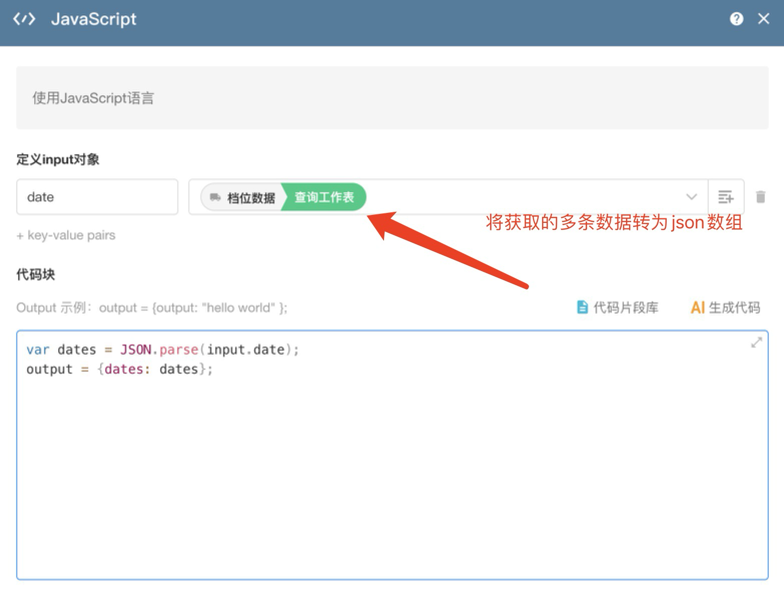784x592 pixels.
Task: Expand the code editor to fullscreen
Action: (757, 343)
